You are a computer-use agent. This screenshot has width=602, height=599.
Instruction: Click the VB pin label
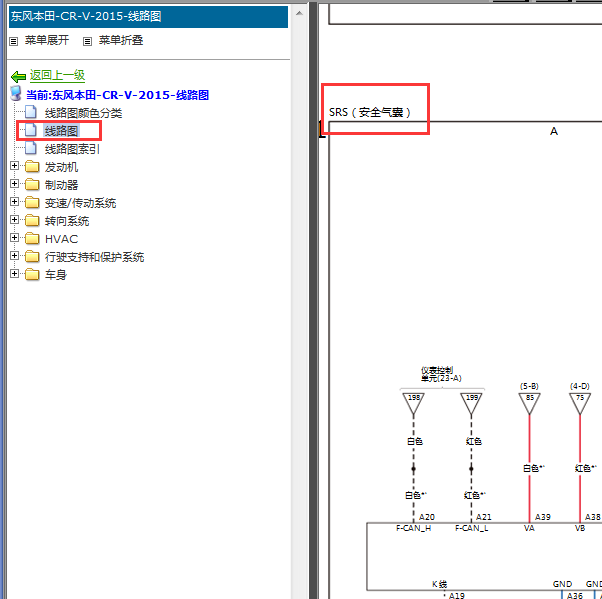(580, 528)
